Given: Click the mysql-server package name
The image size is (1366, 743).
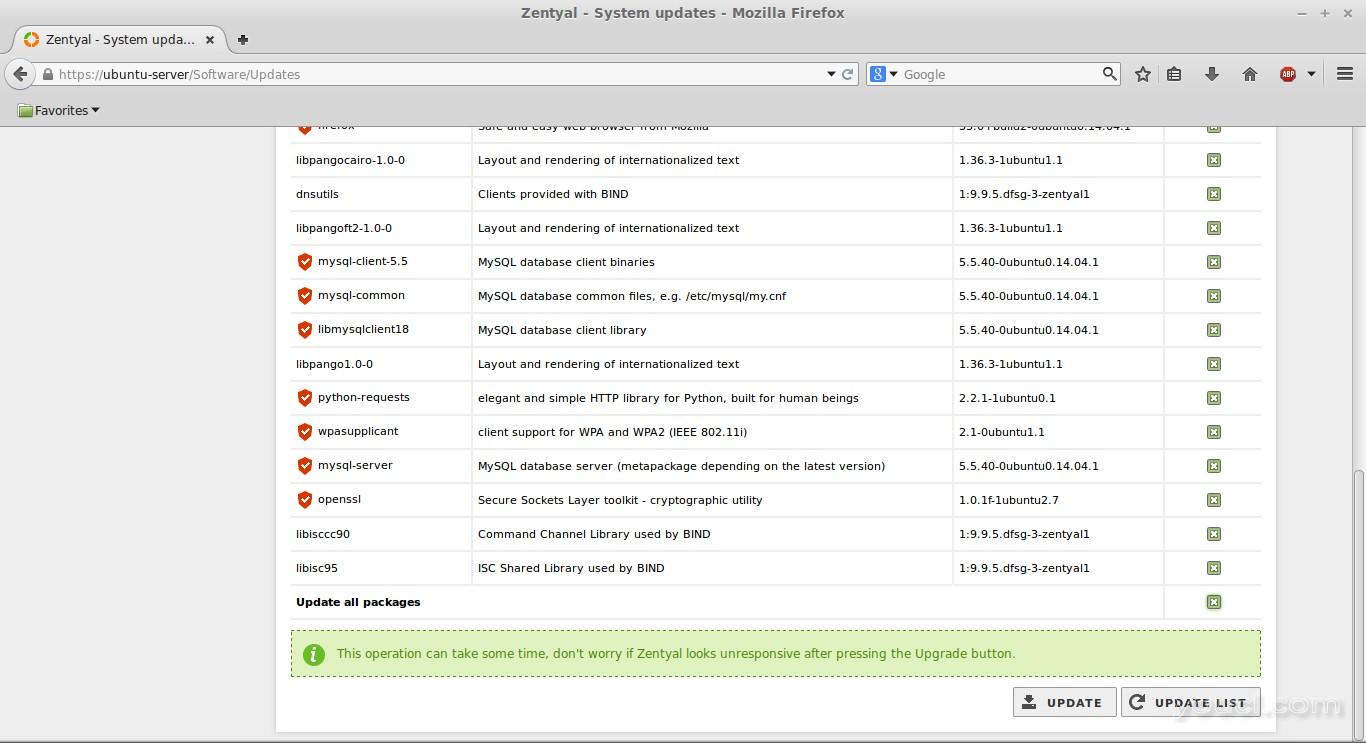Looking at the screenshot, I should [355, 466].
